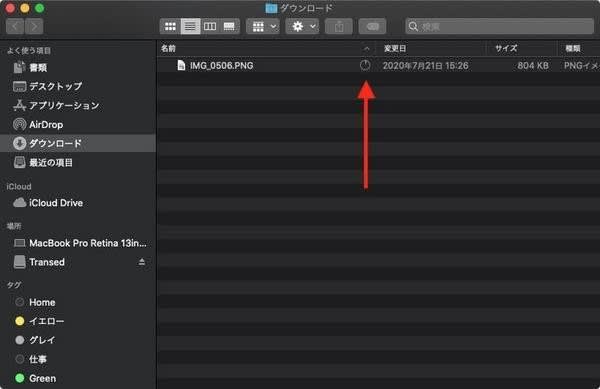Click the laptop icon beside MacBook Pro
This screenshot has width=600, height=389.
tap(20, 243)
